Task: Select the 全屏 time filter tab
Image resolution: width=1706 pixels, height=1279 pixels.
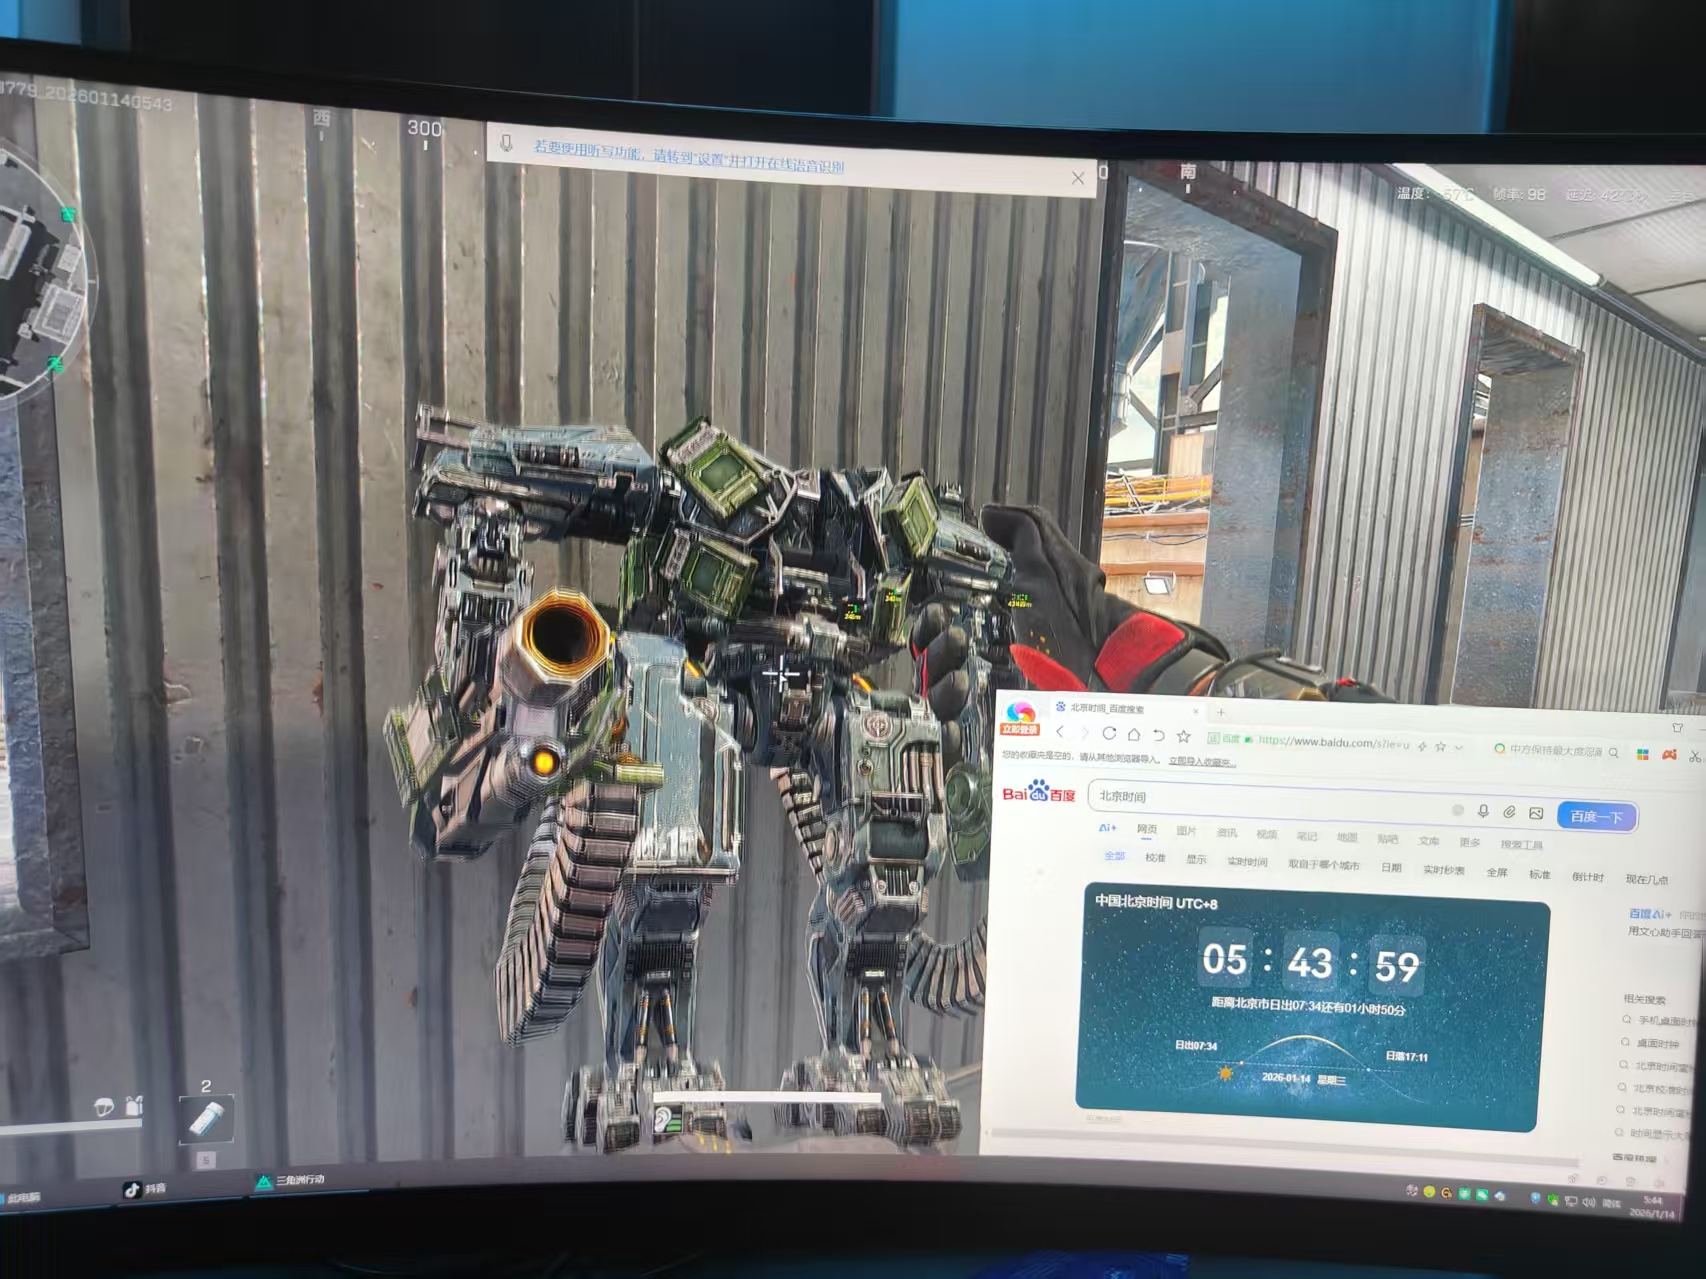Action: [1496, 872]
